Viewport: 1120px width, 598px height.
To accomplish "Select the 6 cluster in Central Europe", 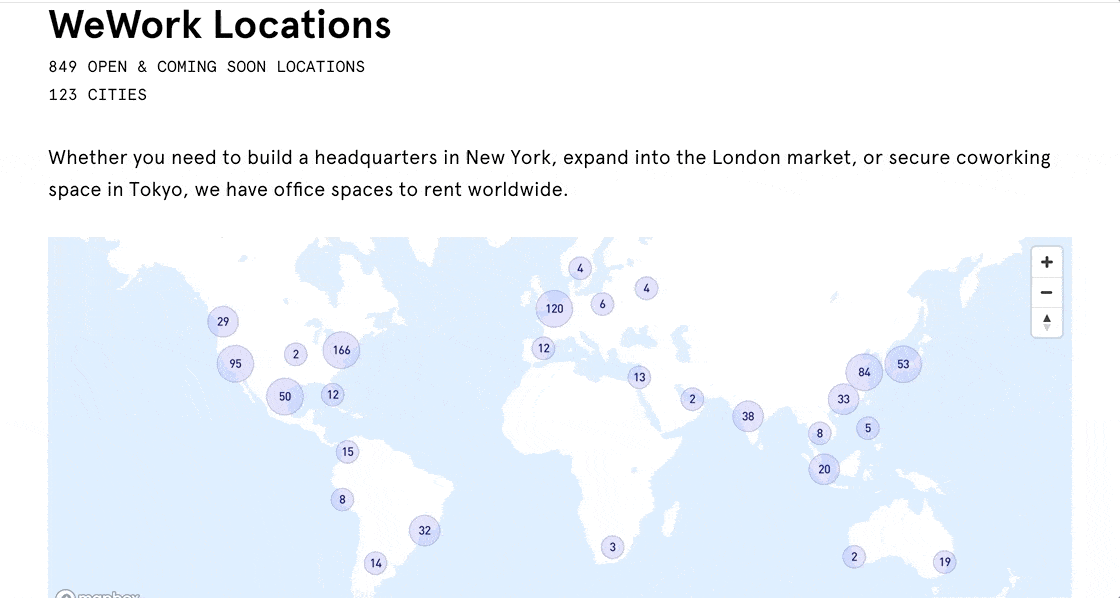I will (602, 304).
